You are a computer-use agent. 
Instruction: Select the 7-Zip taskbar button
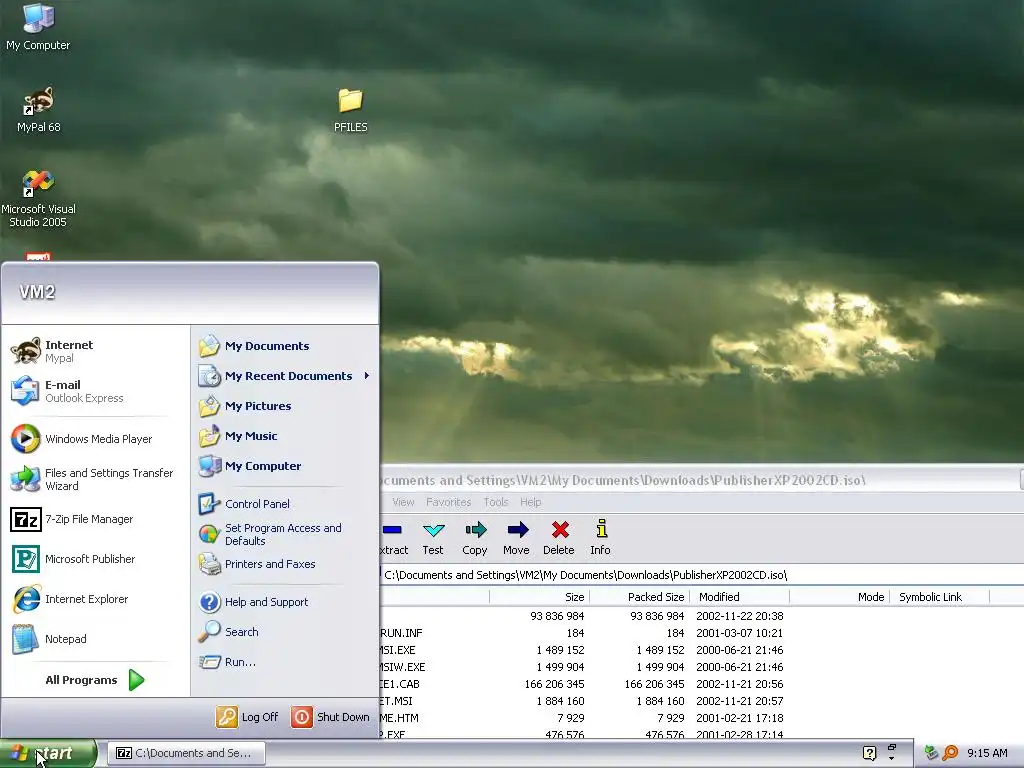186,753
